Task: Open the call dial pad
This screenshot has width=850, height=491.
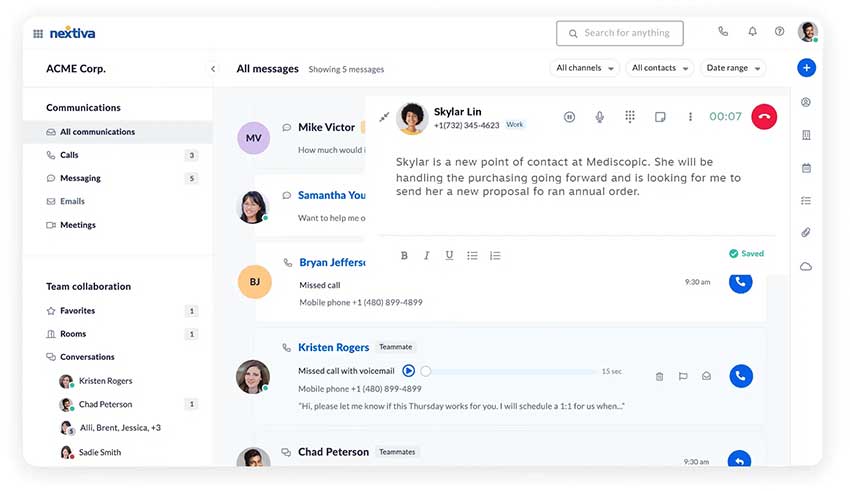Action: point(630,117)
